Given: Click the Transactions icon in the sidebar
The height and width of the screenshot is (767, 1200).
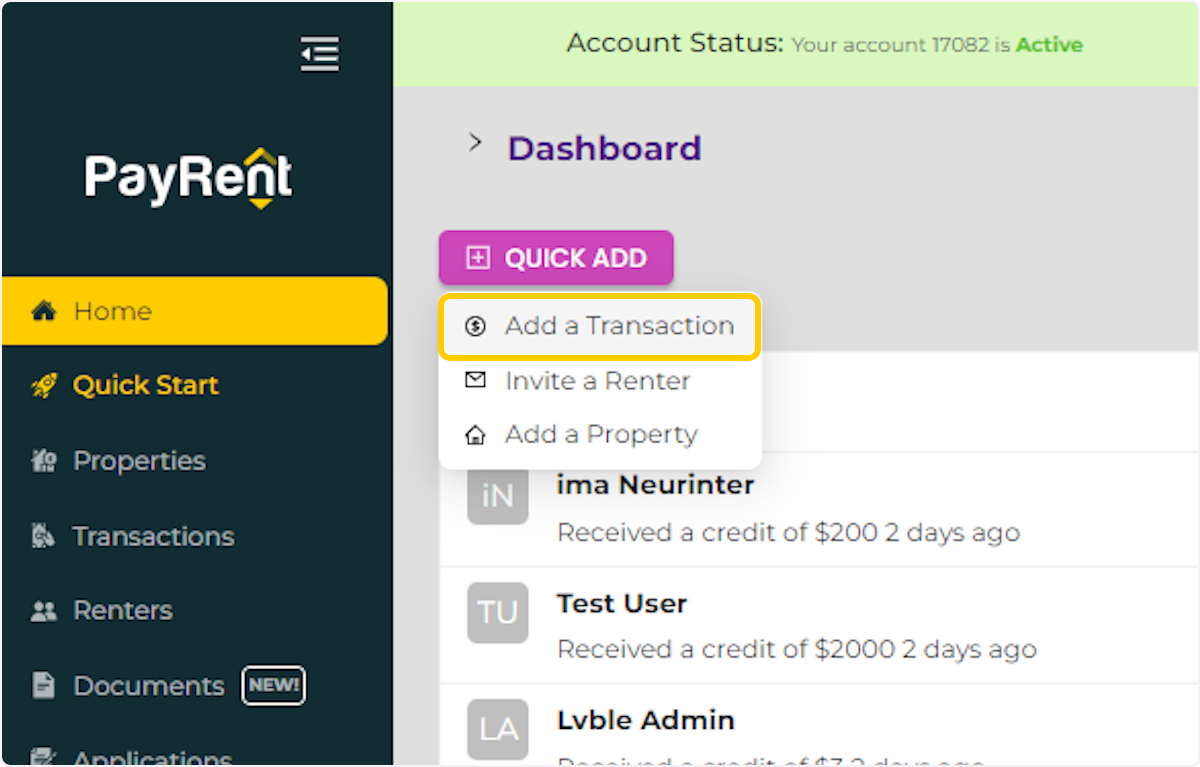Looking at the screenshot, I should coord(45,536).
